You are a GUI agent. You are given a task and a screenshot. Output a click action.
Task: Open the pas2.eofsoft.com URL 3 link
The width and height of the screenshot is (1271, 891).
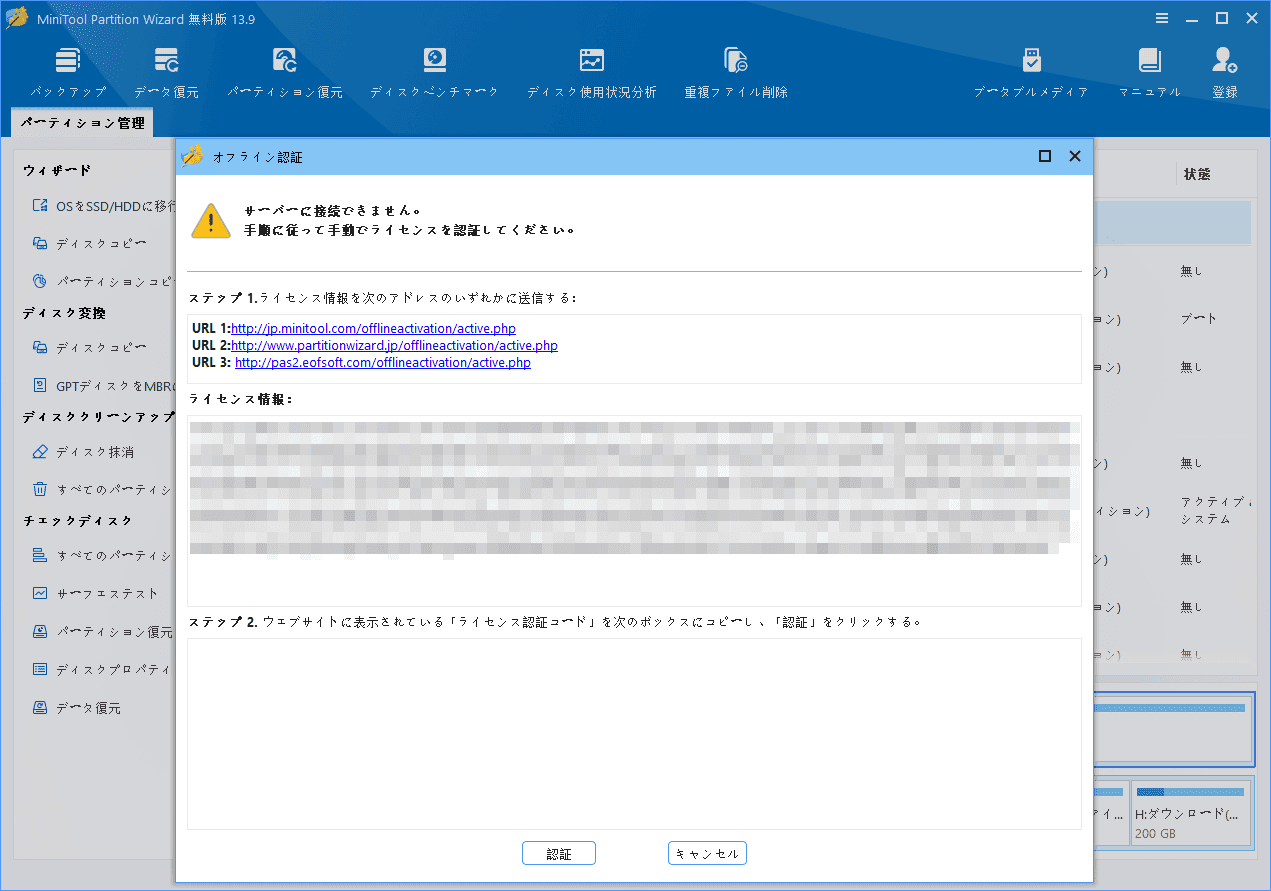[383, 362]
